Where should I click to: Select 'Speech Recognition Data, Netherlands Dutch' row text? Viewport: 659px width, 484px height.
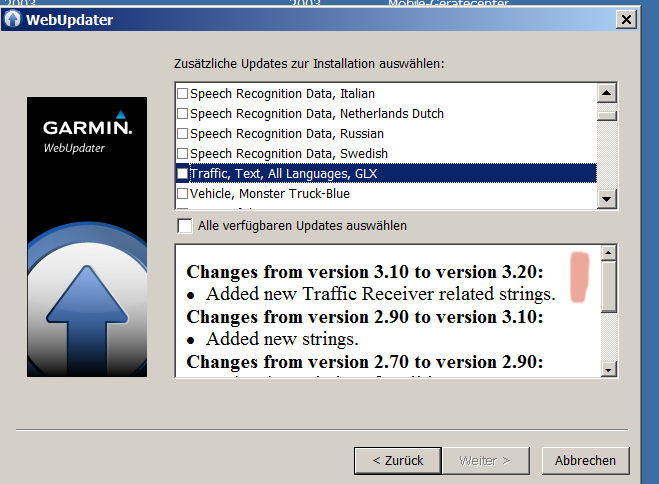coord(317,113)
